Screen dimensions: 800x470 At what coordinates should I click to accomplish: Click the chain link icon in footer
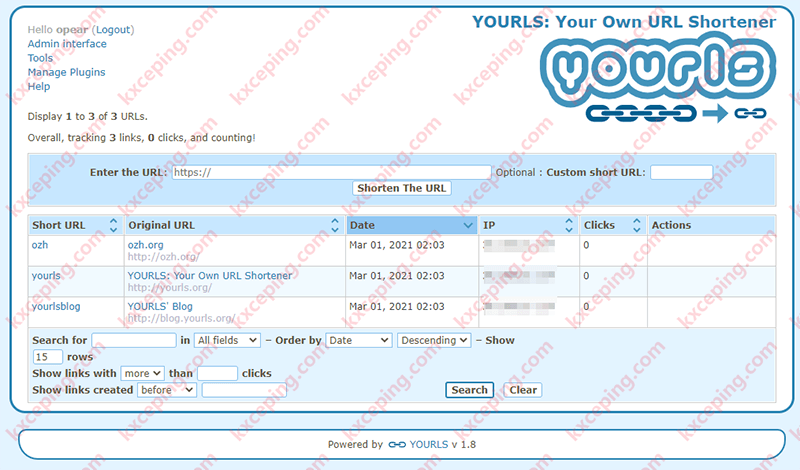pos(397,444)
